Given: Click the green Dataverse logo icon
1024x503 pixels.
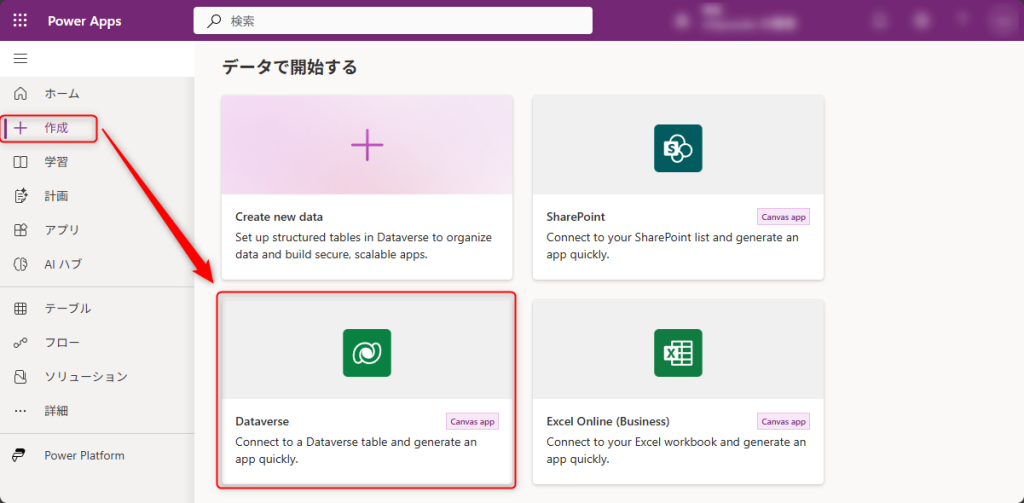Looking at the screenshot, I should [367, 353].
